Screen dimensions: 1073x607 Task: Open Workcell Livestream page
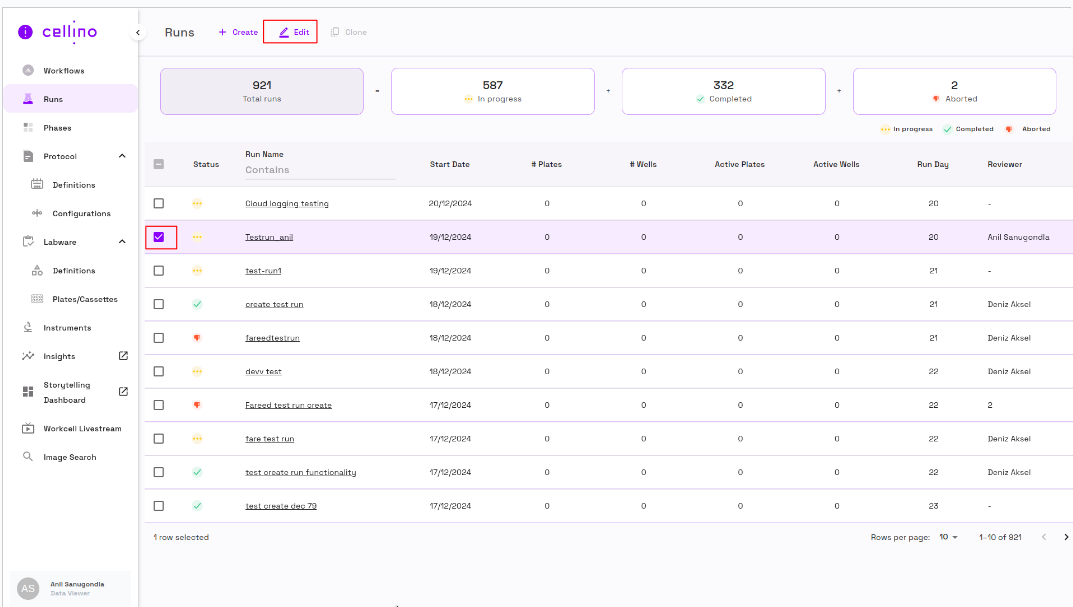(81, 429)
